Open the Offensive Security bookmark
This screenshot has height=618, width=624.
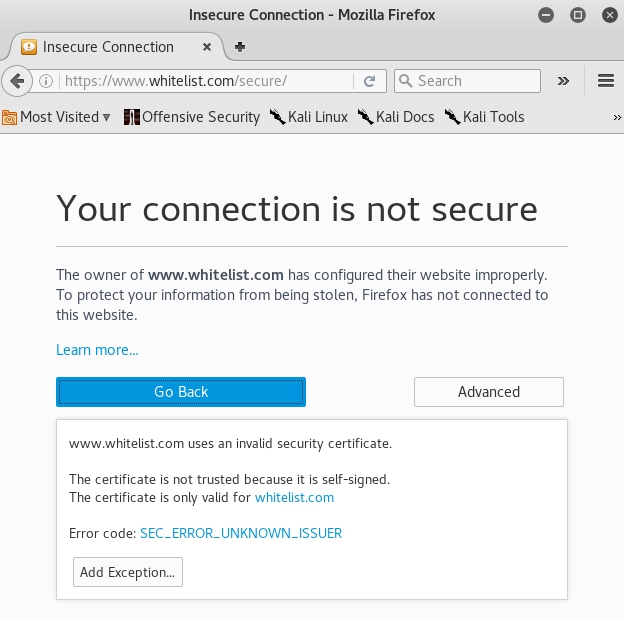pos(191,117)
